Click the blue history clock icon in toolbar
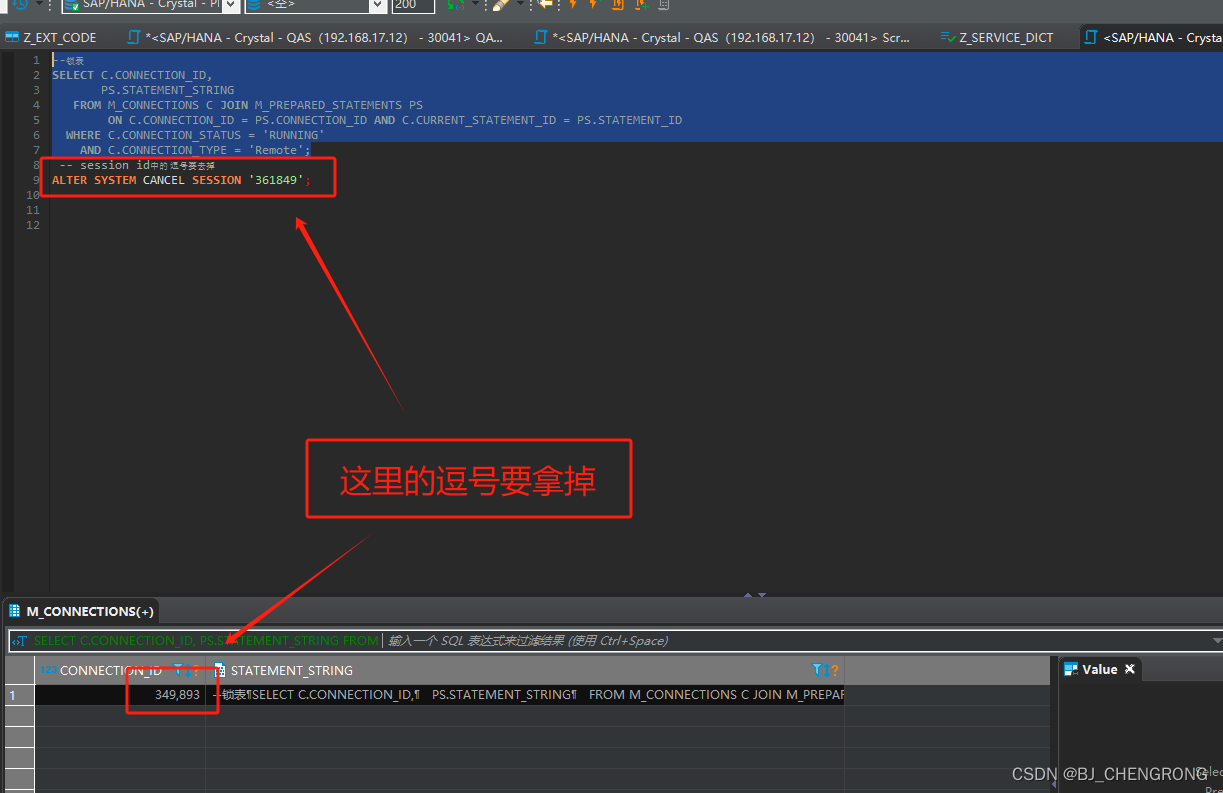Viewport: 1223px width, 793px height. tap(20, 5)
